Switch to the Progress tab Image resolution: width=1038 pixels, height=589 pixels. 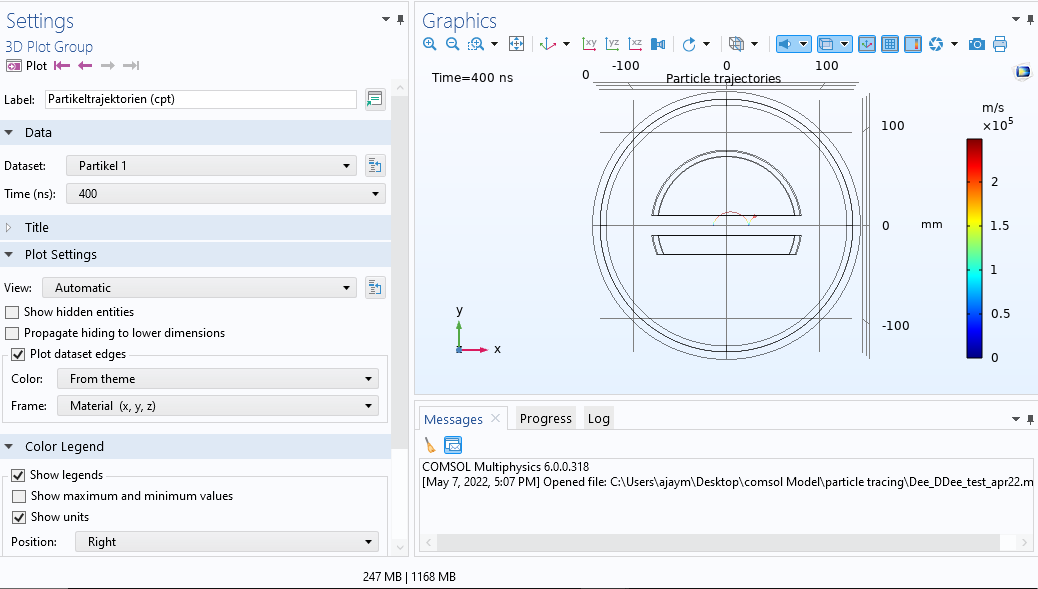coord(545,419)
